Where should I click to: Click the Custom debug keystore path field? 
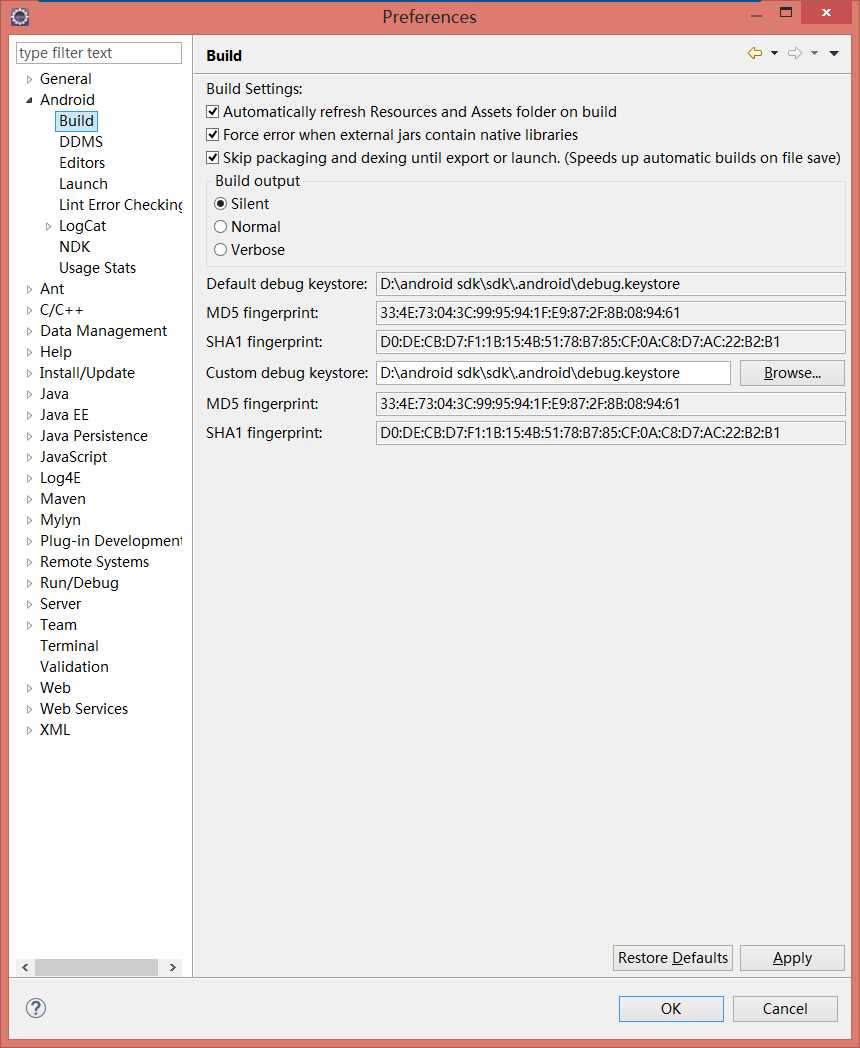[553, 373]
